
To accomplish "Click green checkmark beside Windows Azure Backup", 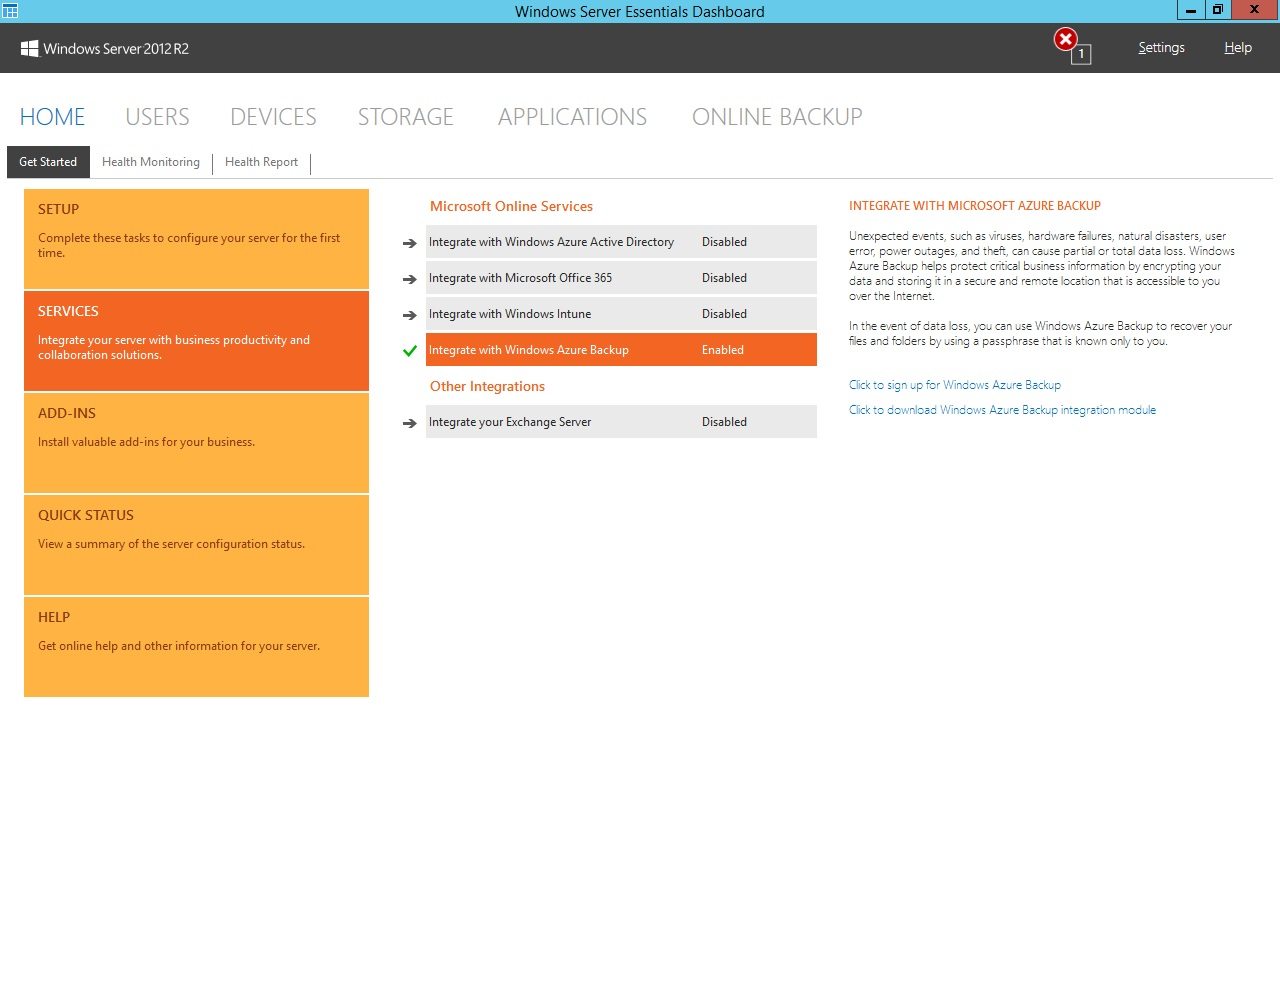I will tap(409, 351).
